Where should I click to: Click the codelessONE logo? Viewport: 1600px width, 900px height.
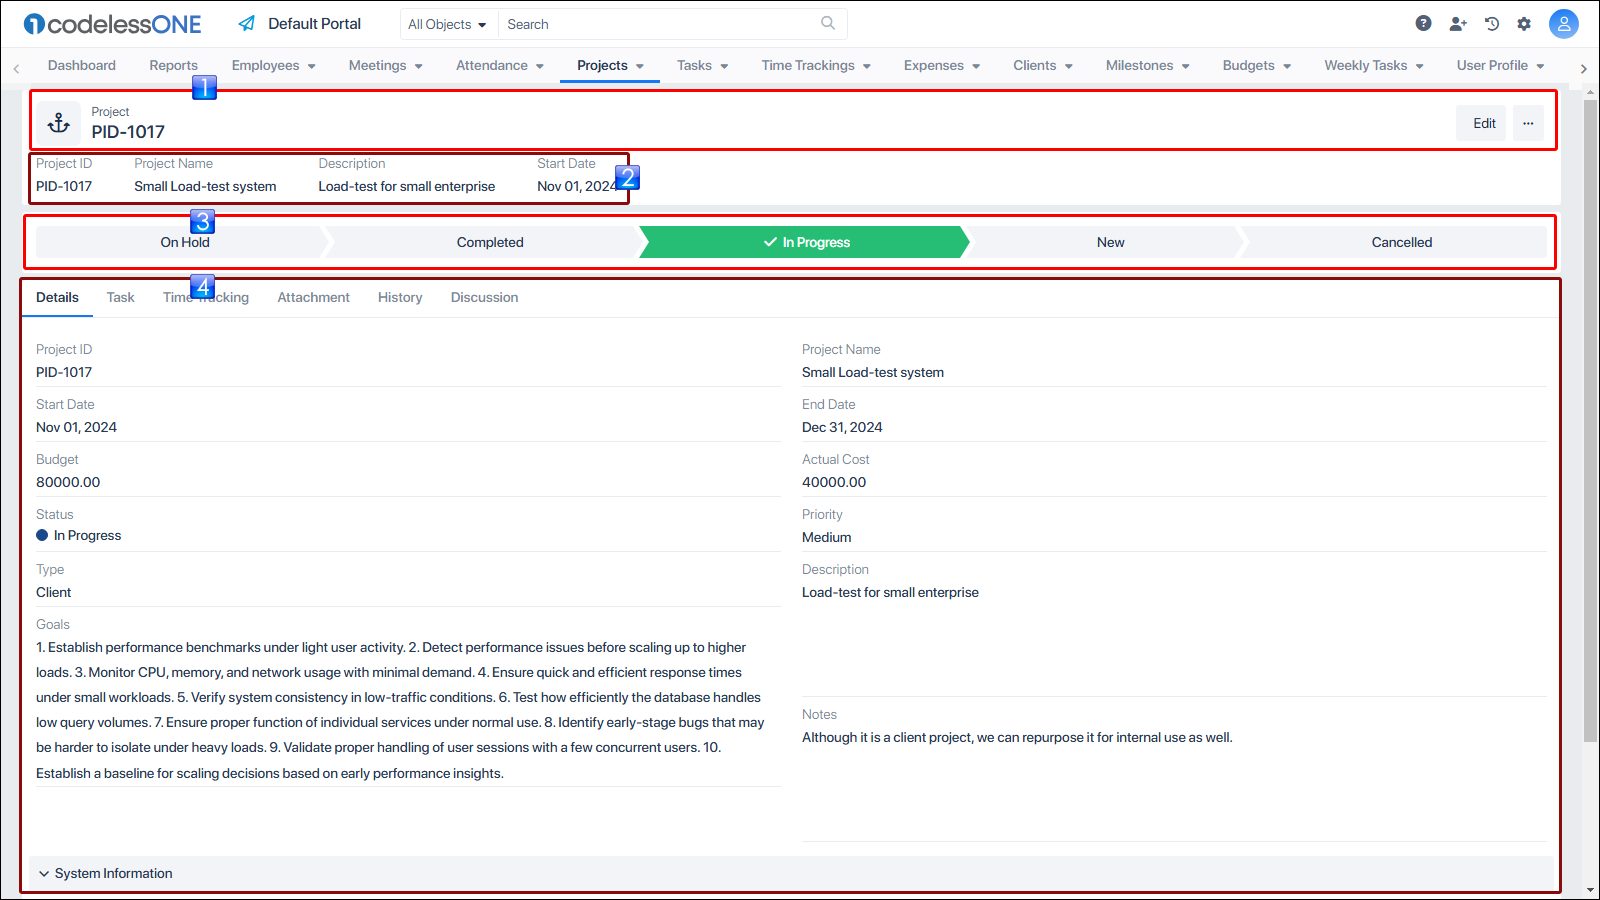113,24
